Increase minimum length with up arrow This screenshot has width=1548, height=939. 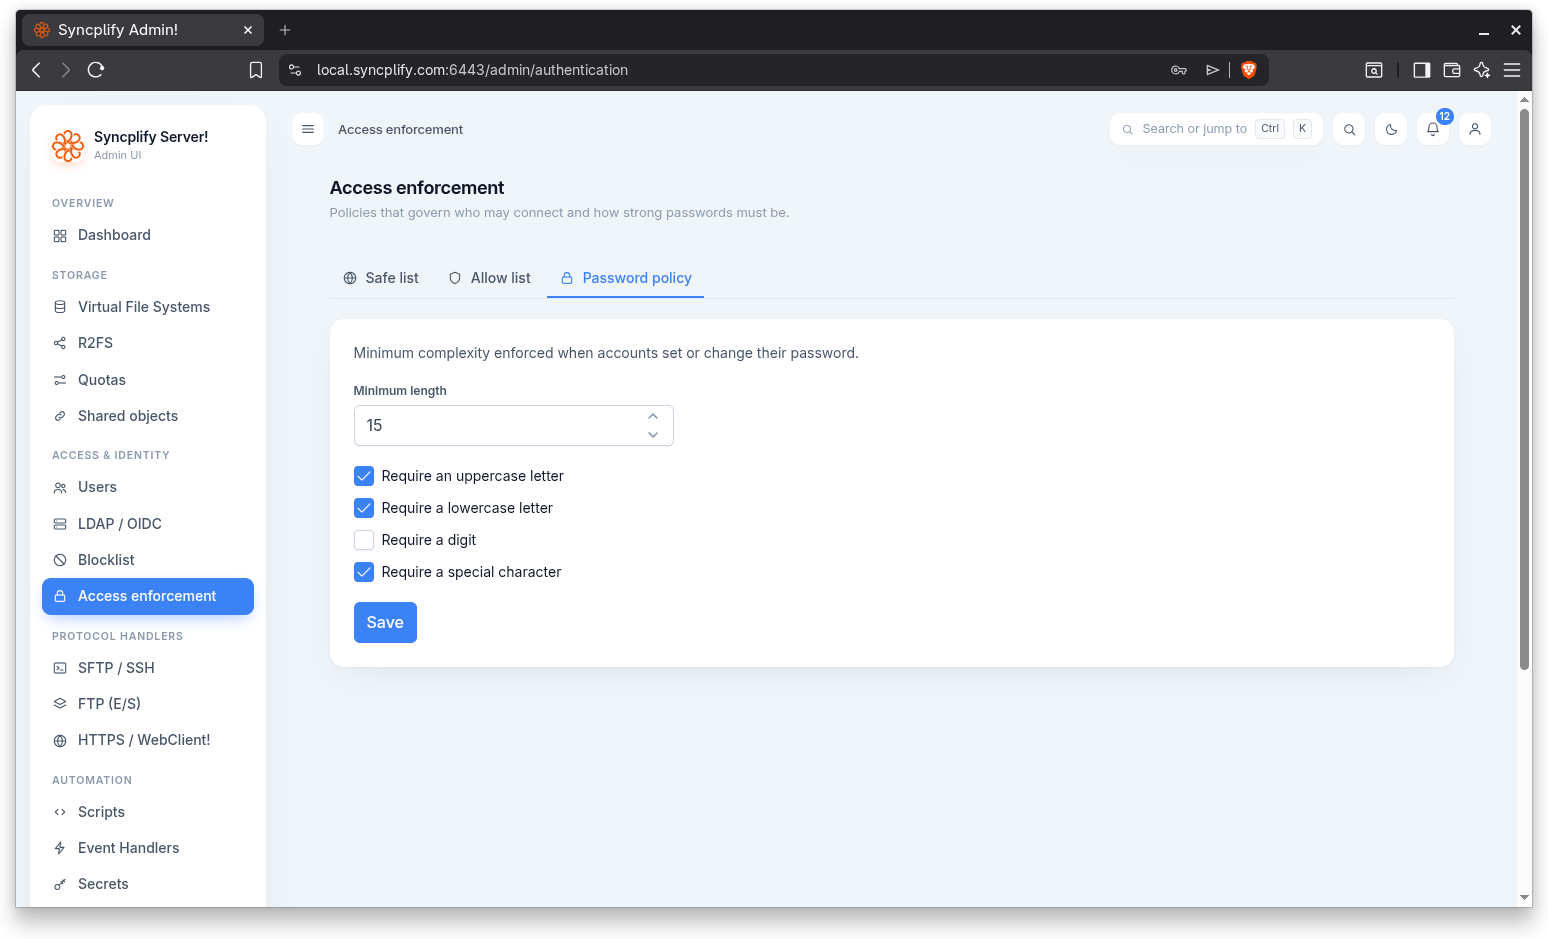(653, 416)
